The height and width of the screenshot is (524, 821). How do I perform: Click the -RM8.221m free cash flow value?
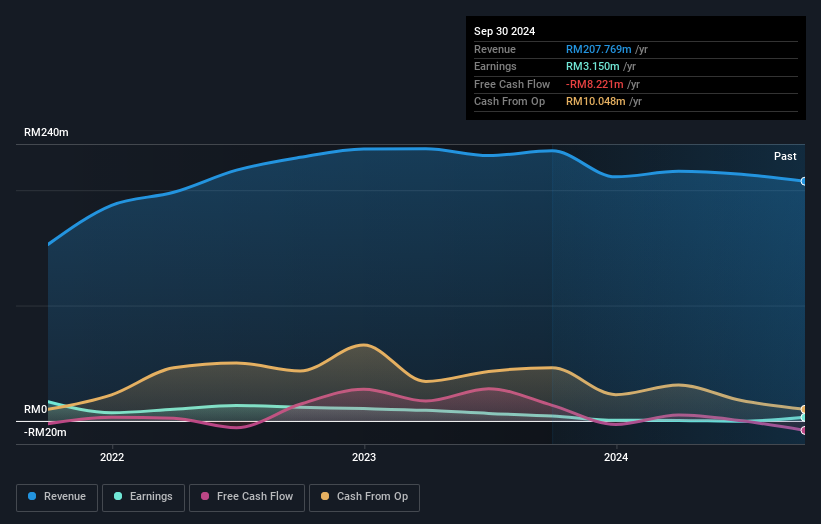coord(595,84)
